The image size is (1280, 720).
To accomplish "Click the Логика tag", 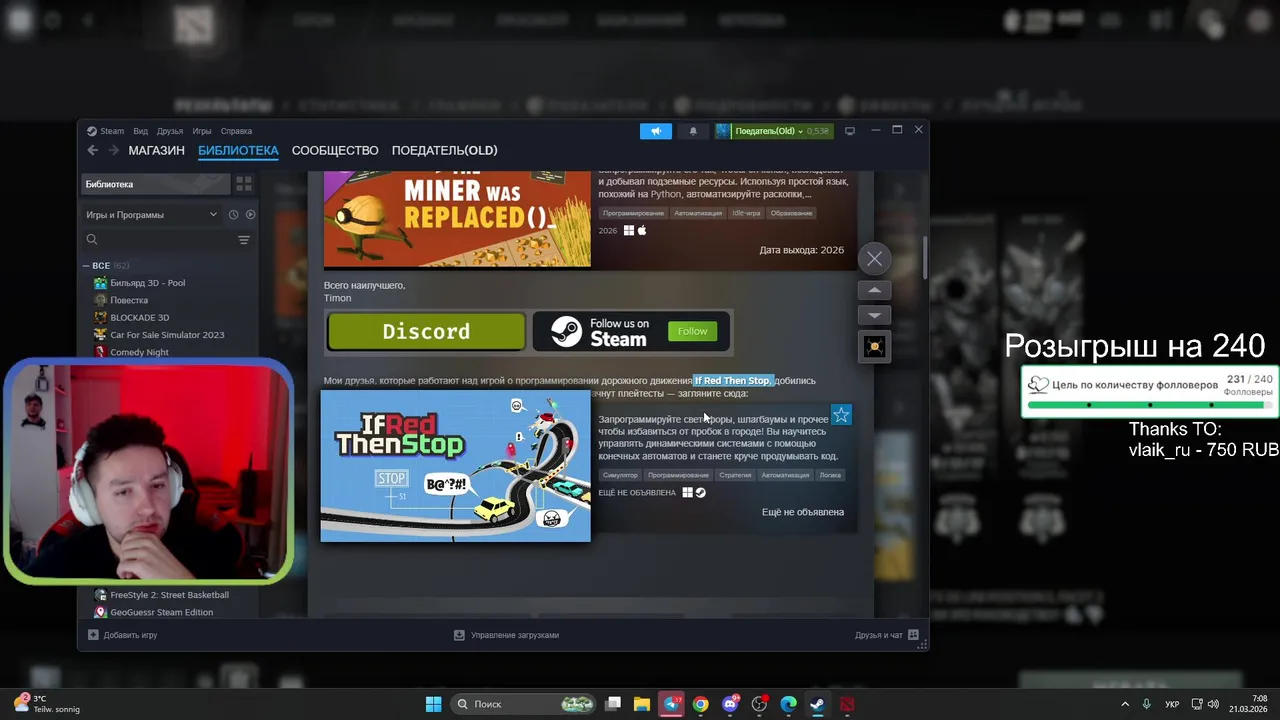I will [x=830, y=475].
